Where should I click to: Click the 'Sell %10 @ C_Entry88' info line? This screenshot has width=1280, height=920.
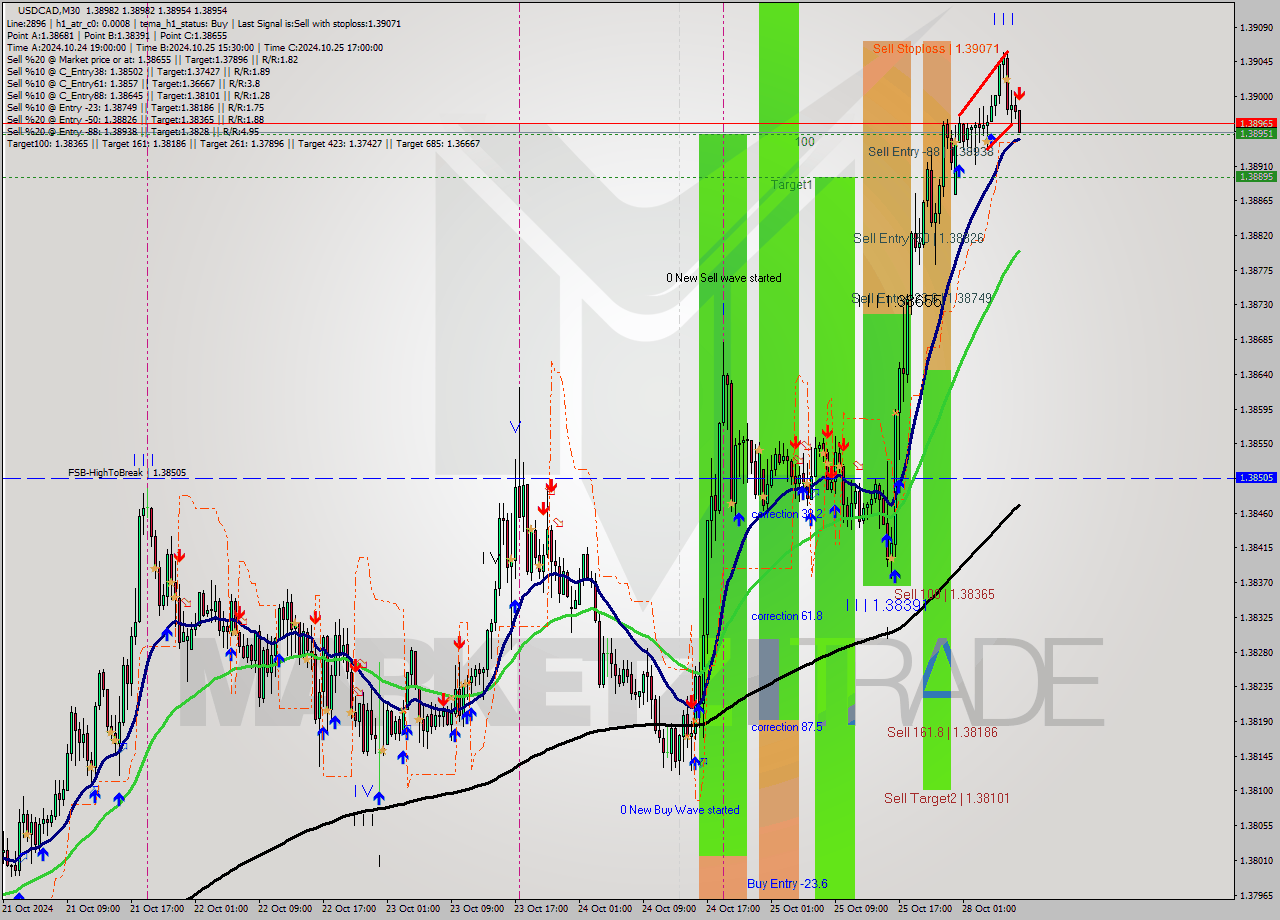point(138,95)
